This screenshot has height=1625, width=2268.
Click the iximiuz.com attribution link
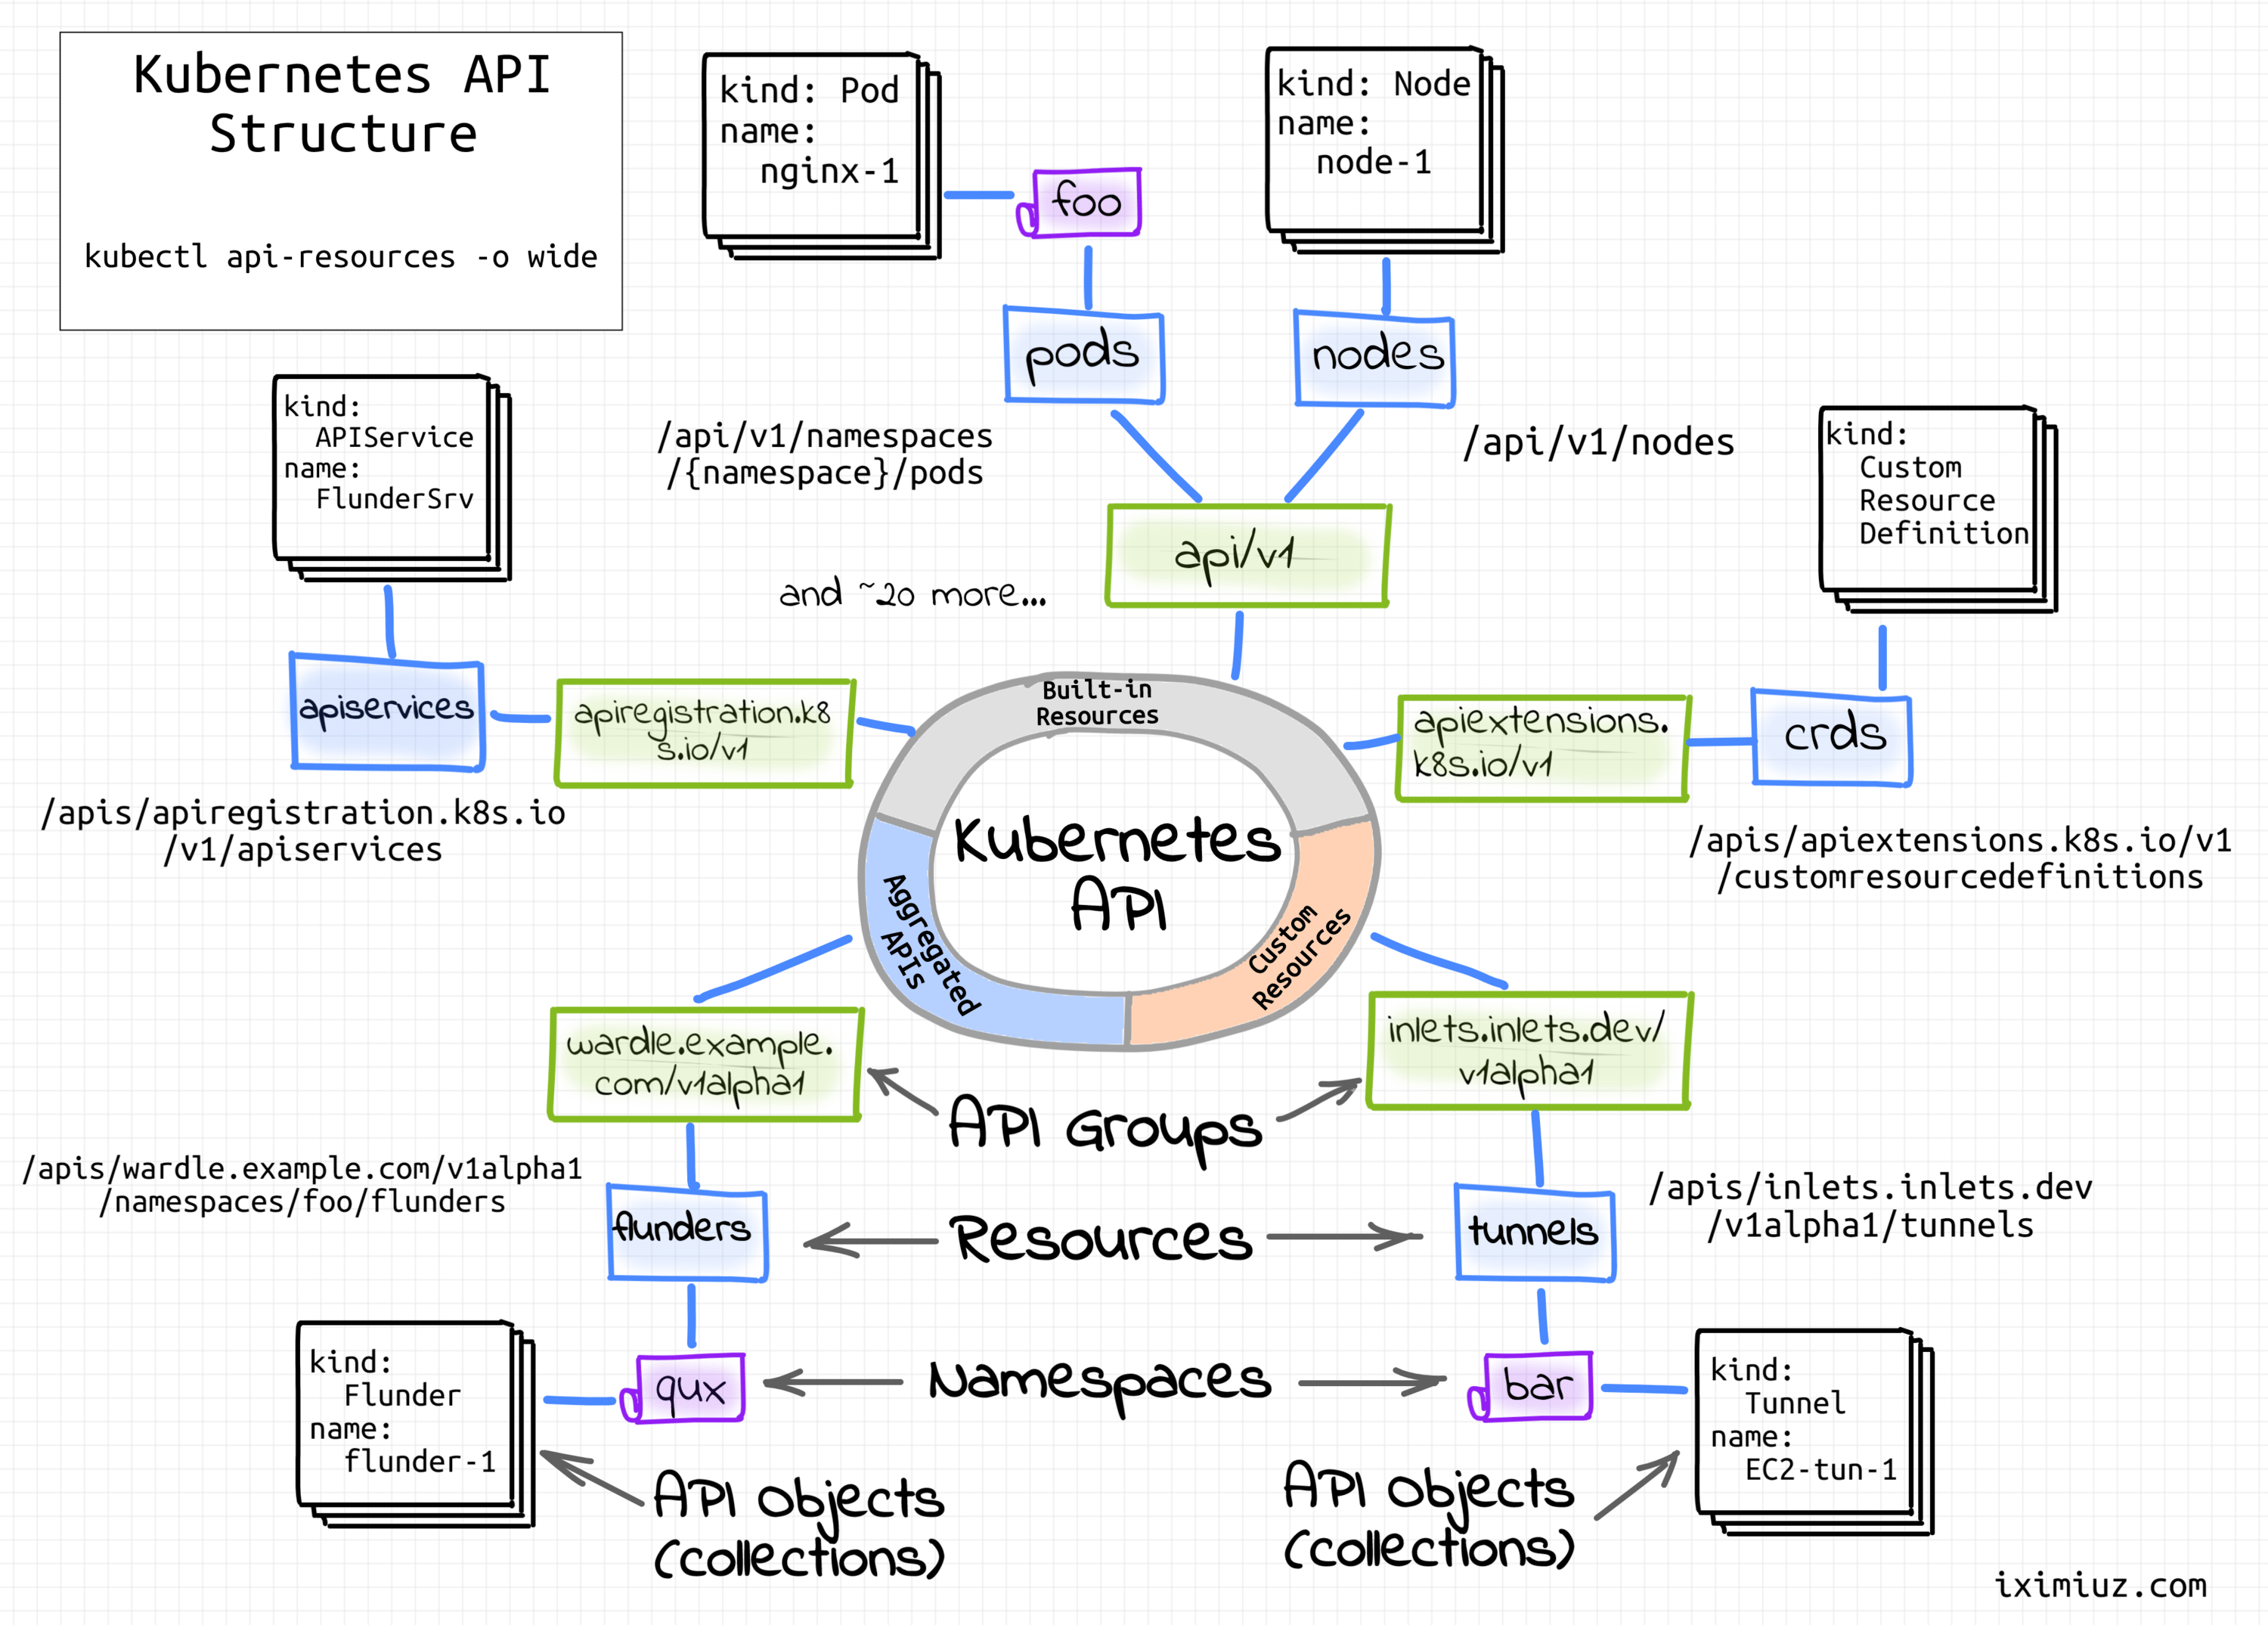[2112, 1581]
